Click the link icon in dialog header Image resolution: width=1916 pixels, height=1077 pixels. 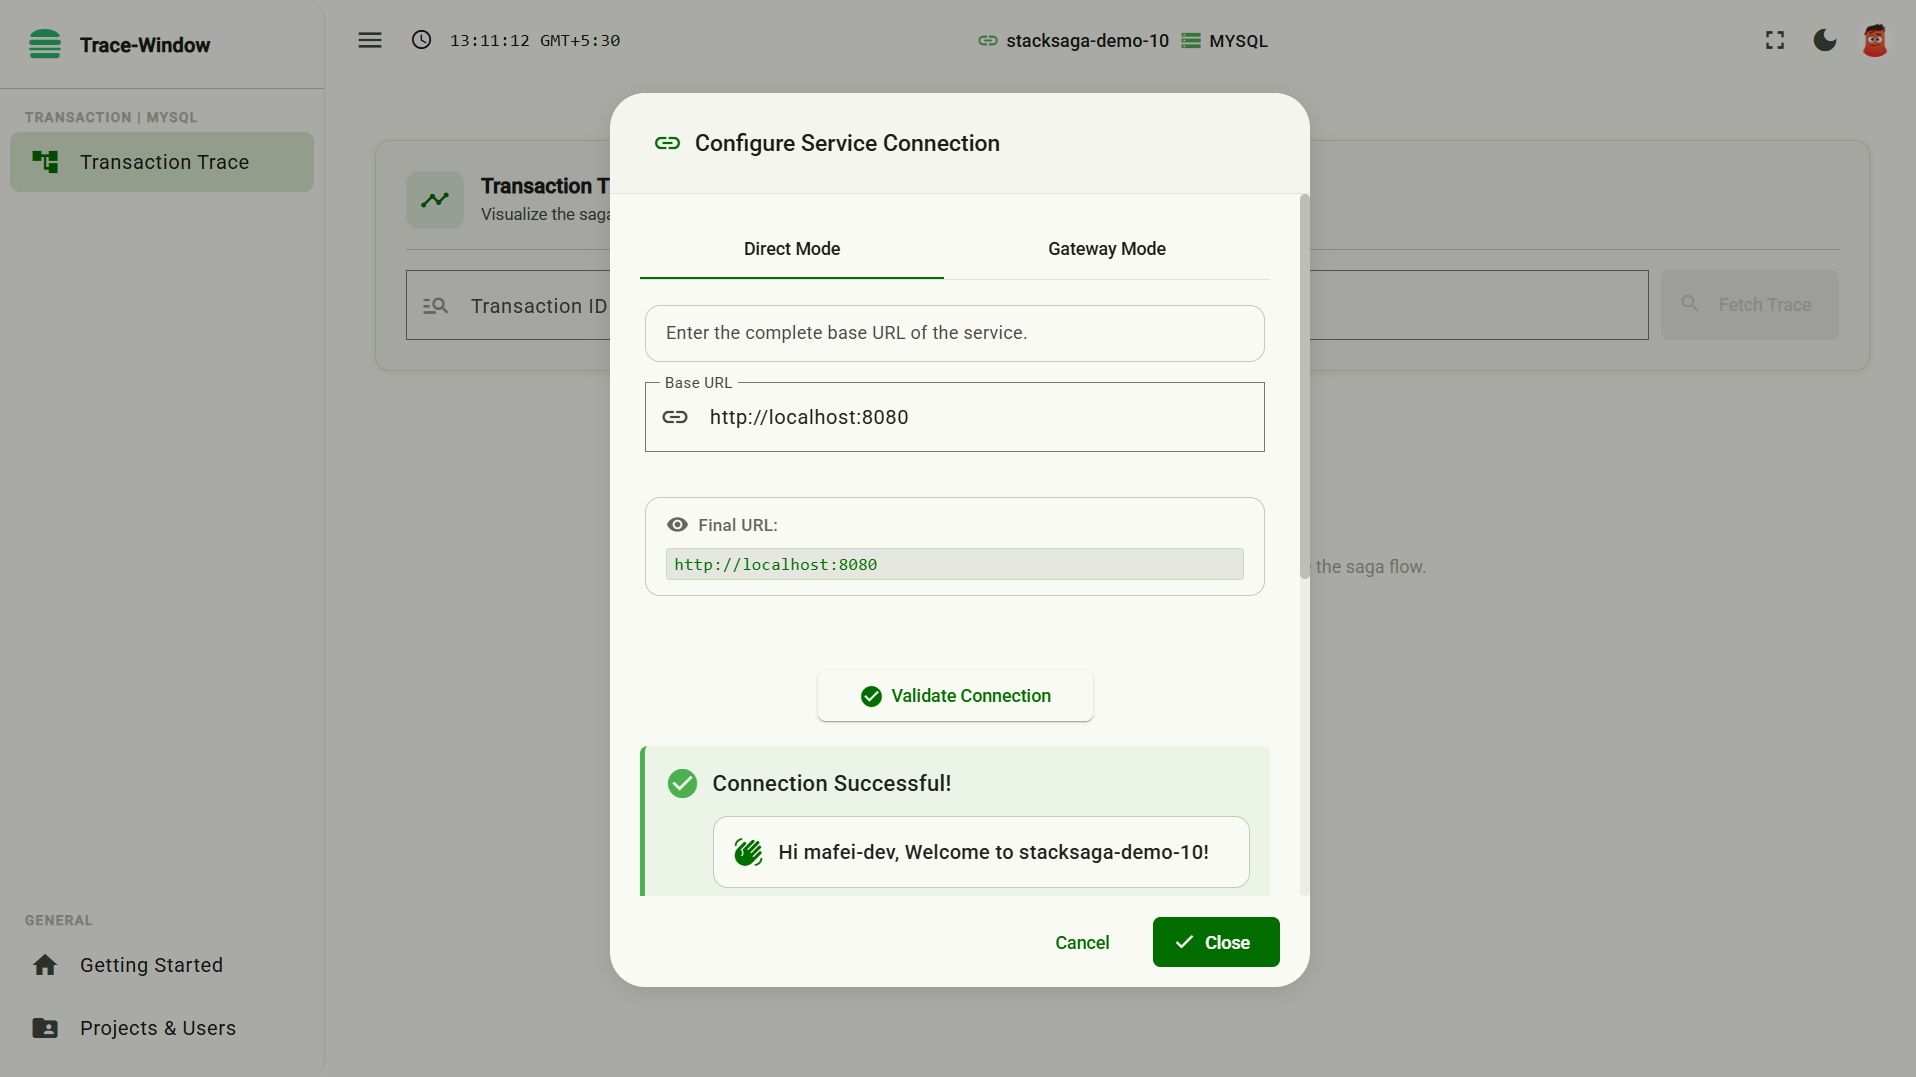pos(667,143)
